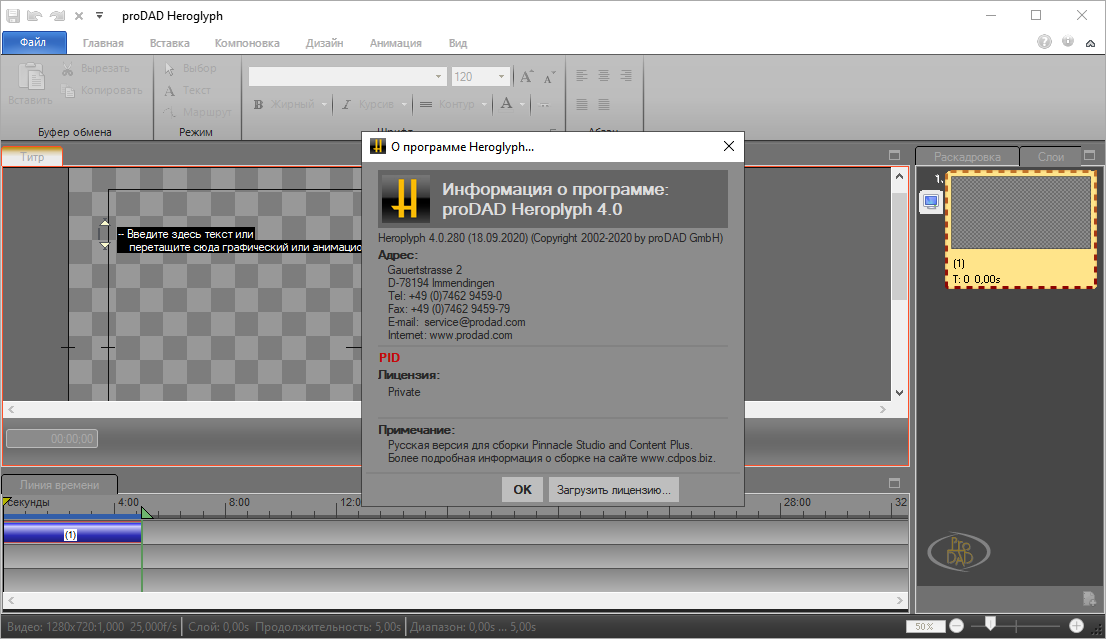The height and width of the screenshot is (639, 1106).
Task: Maximize the storyboard panel with its window icon
Action: pos(1089,155)
